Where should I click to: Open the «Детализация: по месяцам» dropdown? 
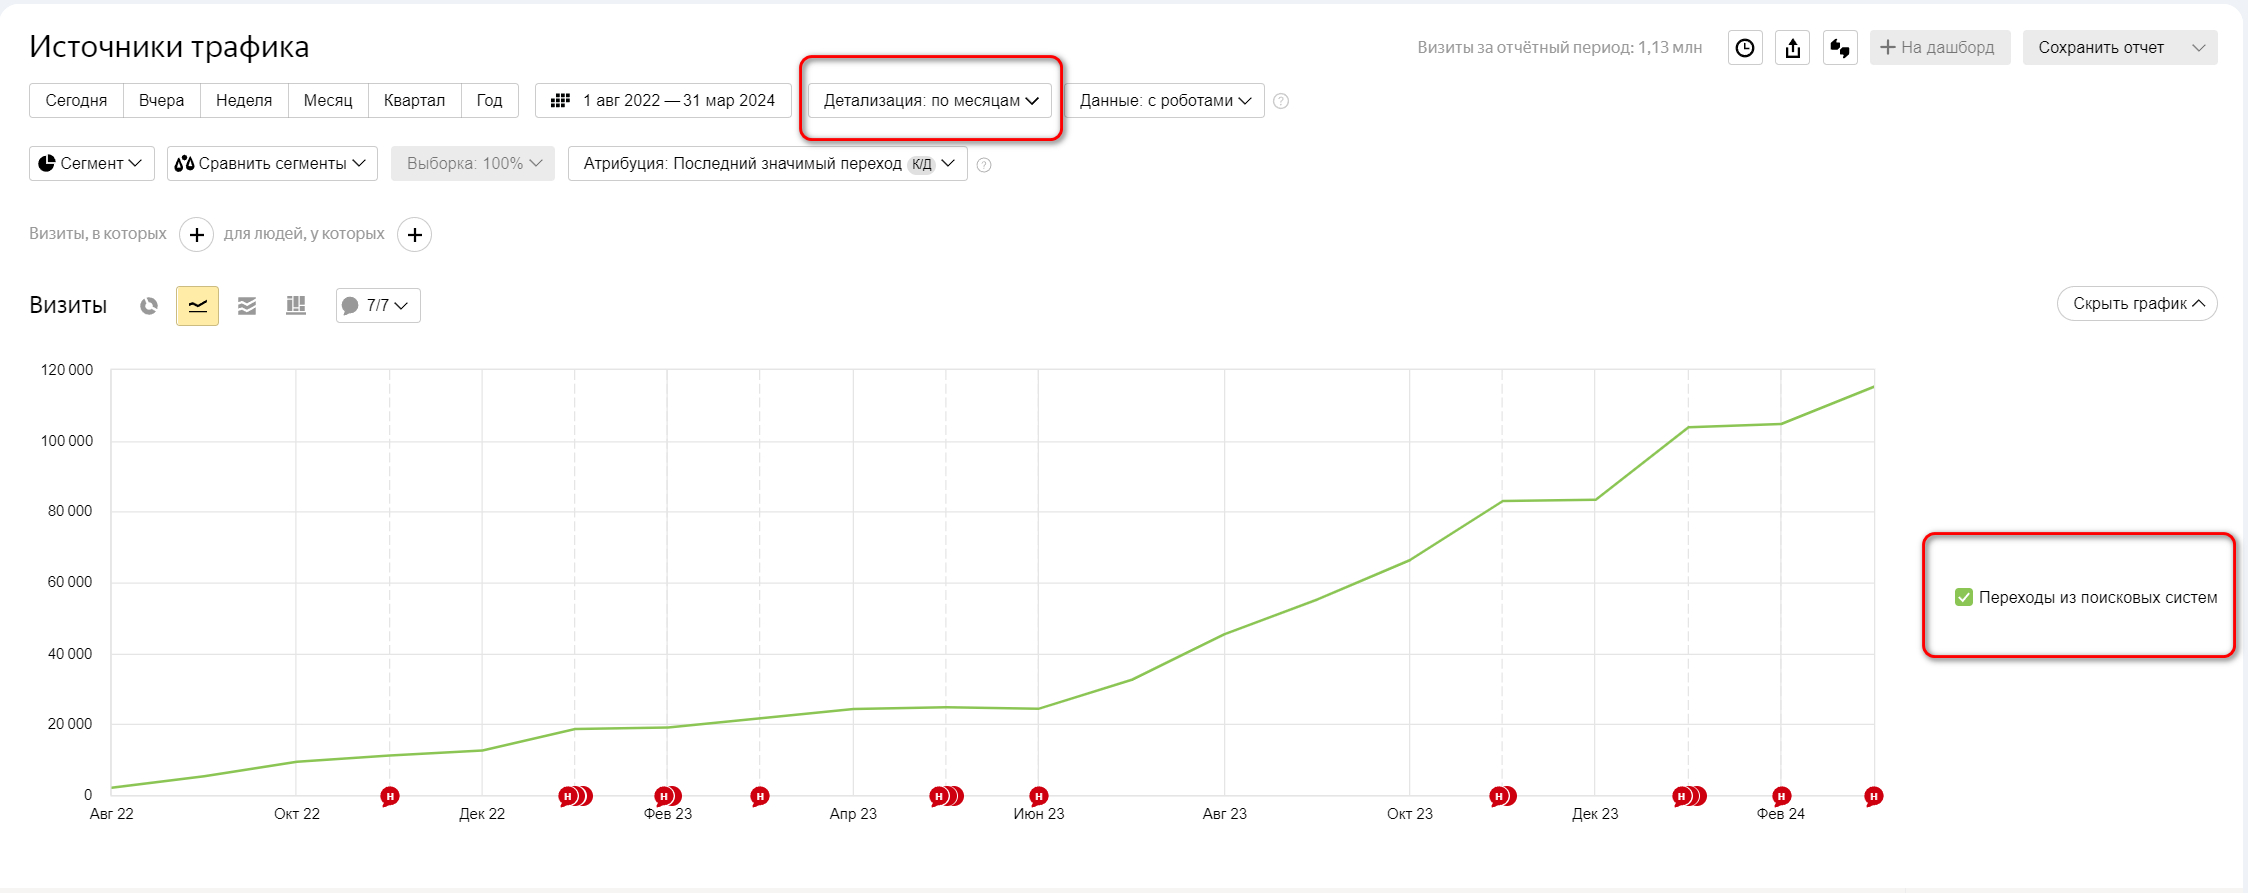[x=930, y=101]
